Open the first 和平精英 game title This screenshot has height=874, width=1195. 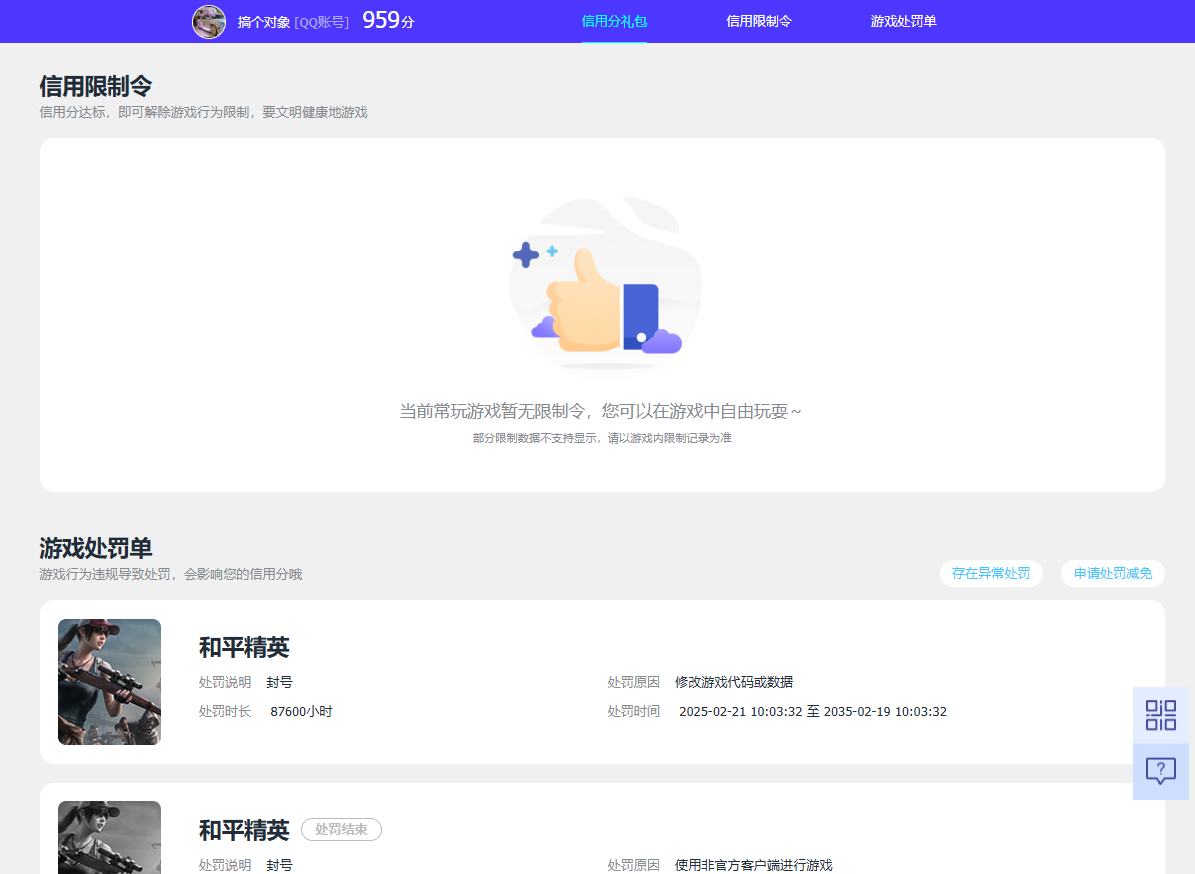[243, 647]
